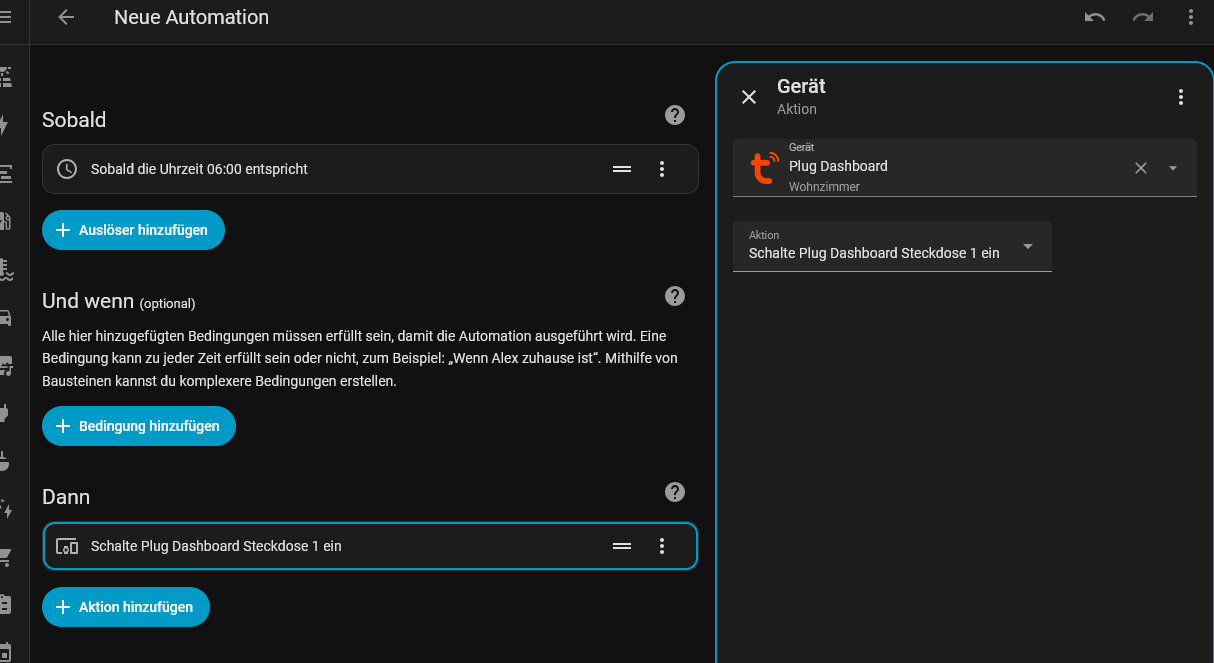Open the shopping cart item in the sidebar
This screenshot has height=663, width=1214.
pyautogui.click(x=6, y=557)
